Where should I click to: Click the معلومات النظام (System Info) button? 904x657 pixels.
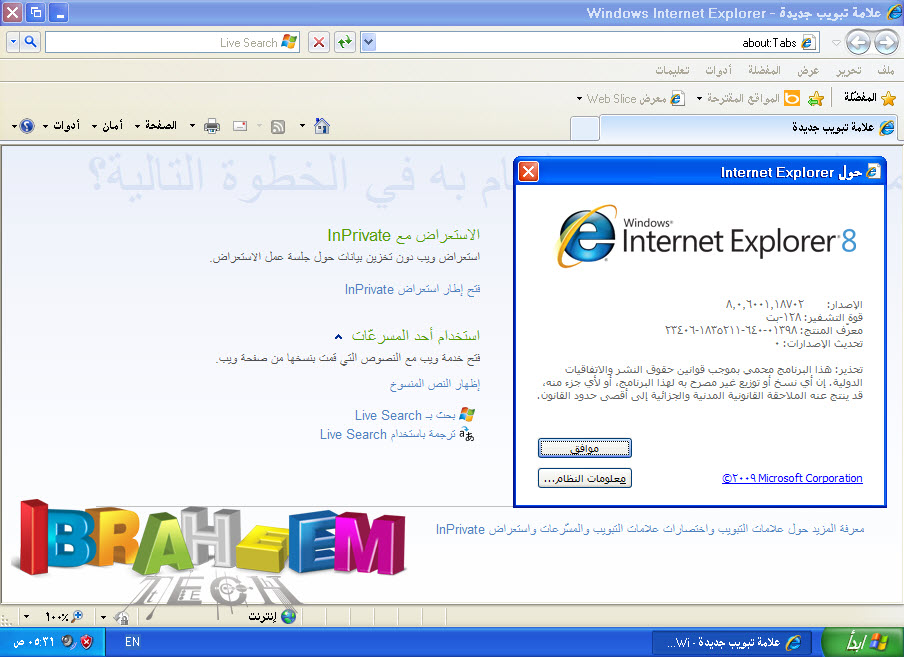pos(585,478)
